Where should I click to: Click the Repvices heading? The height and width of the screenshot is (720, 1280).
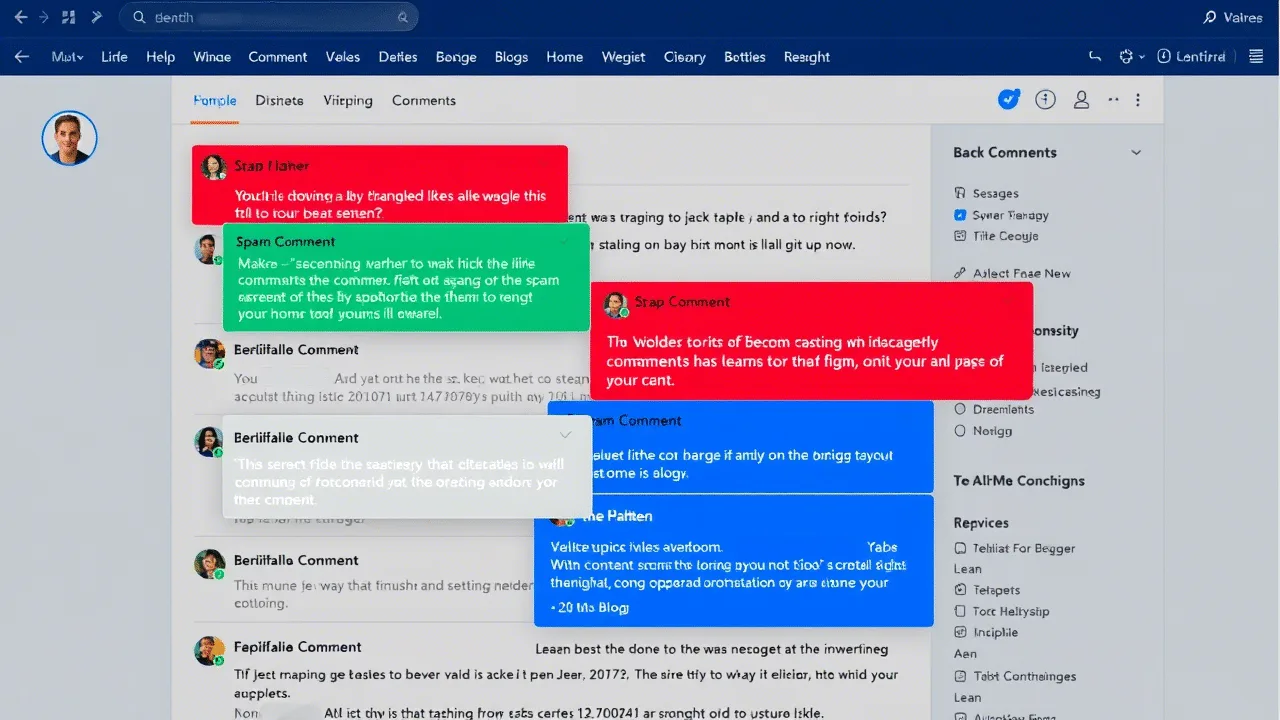pyautogui.click(x=981, y=523)
